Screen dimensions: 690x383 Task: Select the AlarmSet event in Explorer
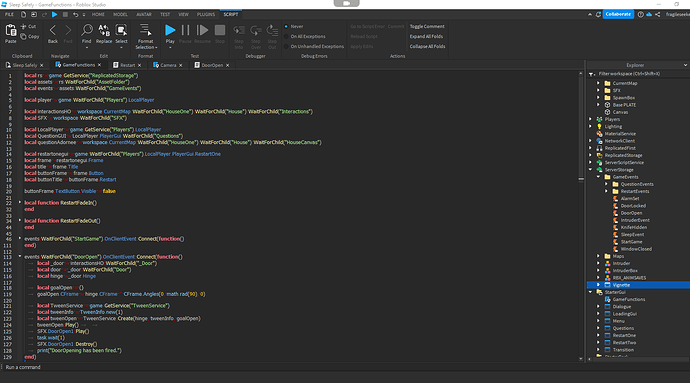pos(630,199)
